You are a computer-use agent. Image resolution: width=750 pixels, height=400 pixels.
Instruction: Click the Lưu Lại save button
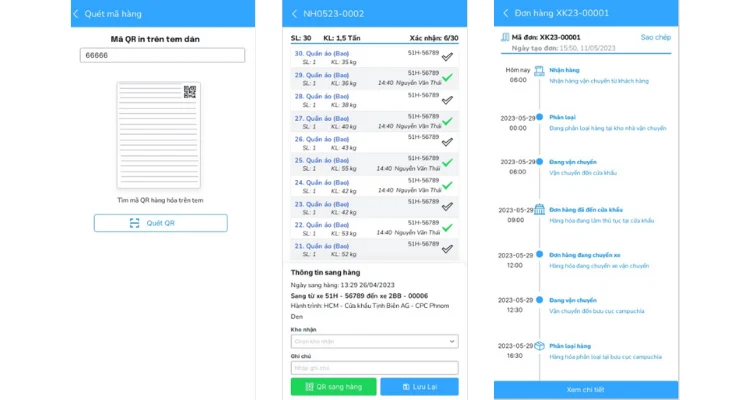click(419, 387)
